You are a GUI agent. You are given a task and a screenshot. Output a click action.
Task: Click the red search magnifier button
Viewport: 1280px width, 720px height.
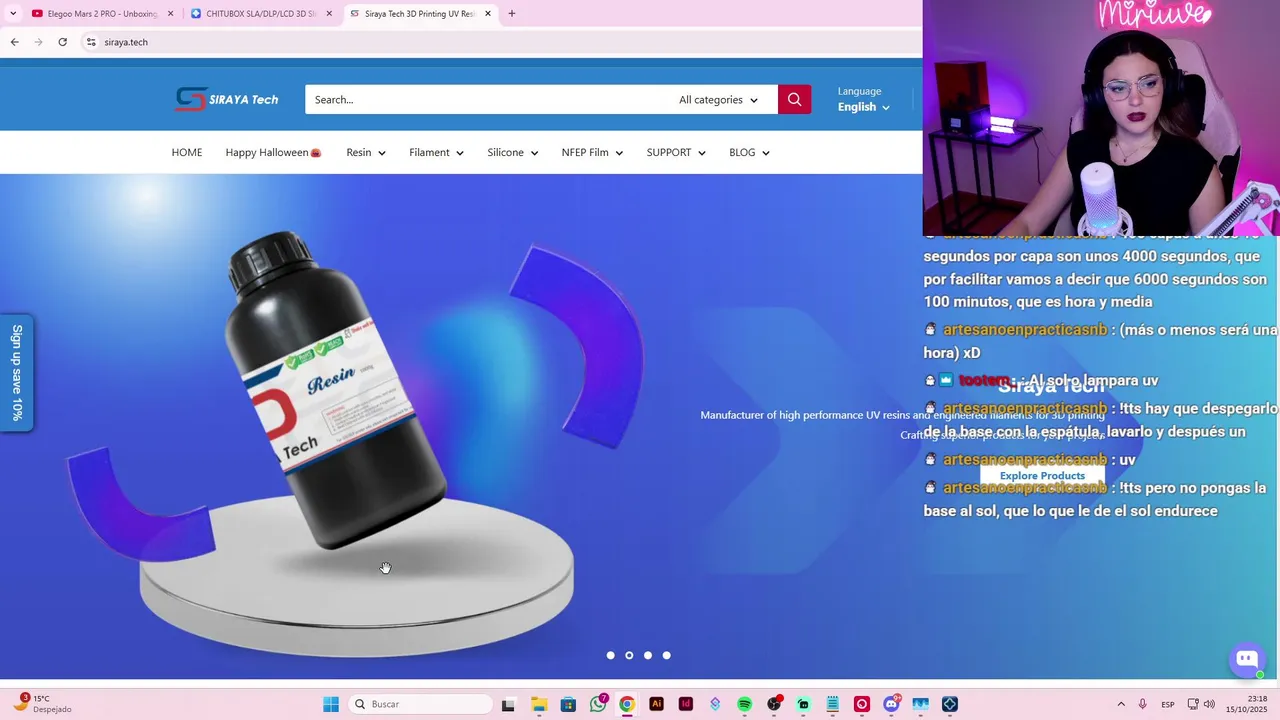[x=794, y=99]
